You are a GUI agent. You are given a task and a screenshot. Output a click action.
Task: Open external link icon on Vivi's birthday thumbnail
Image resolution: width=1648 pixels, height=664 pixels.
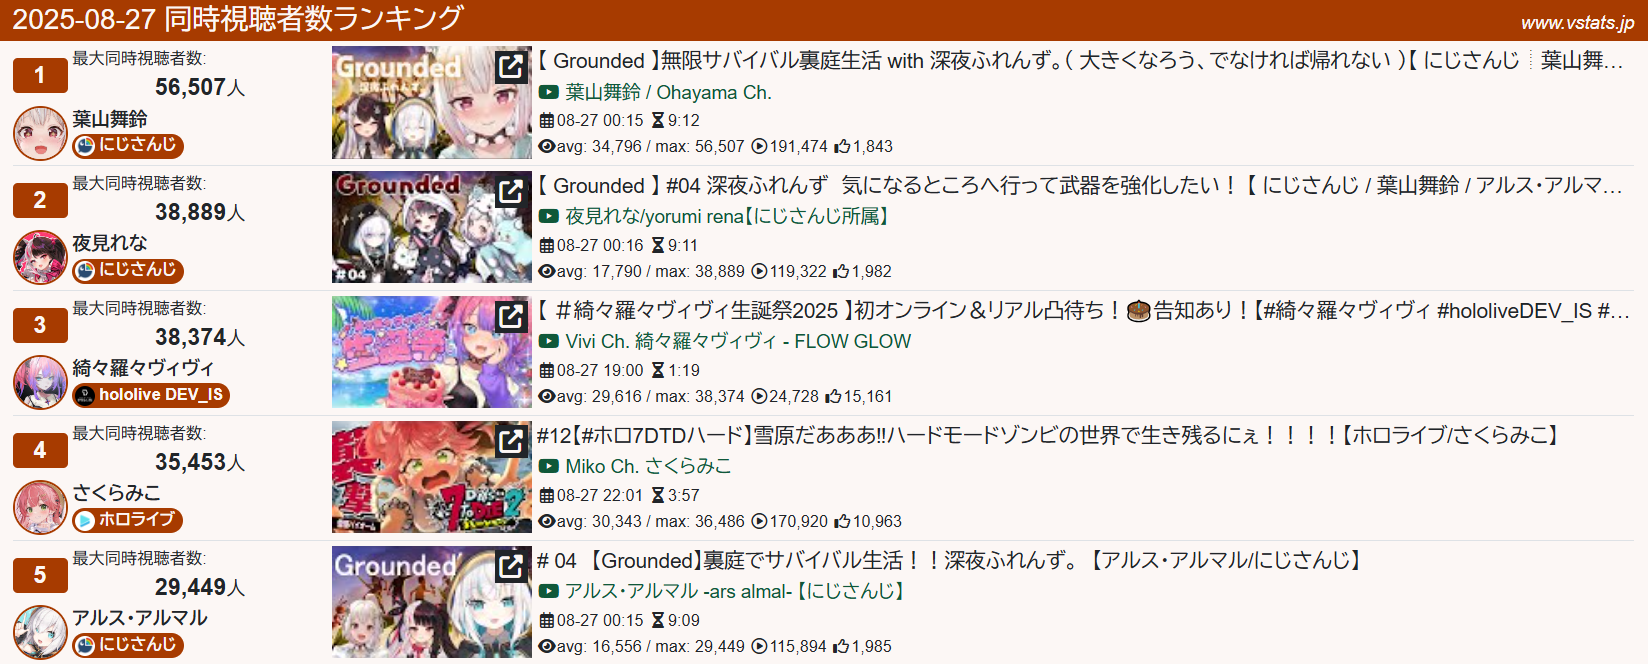[x=511, y=316]
